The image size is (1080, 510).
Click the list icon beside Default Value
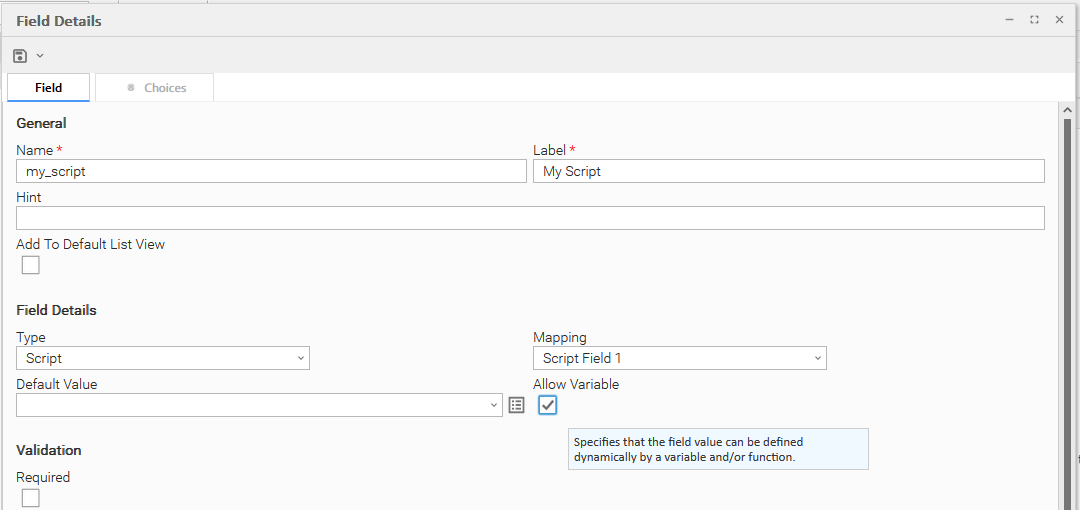pyautogui.click(x=516, y=405)
